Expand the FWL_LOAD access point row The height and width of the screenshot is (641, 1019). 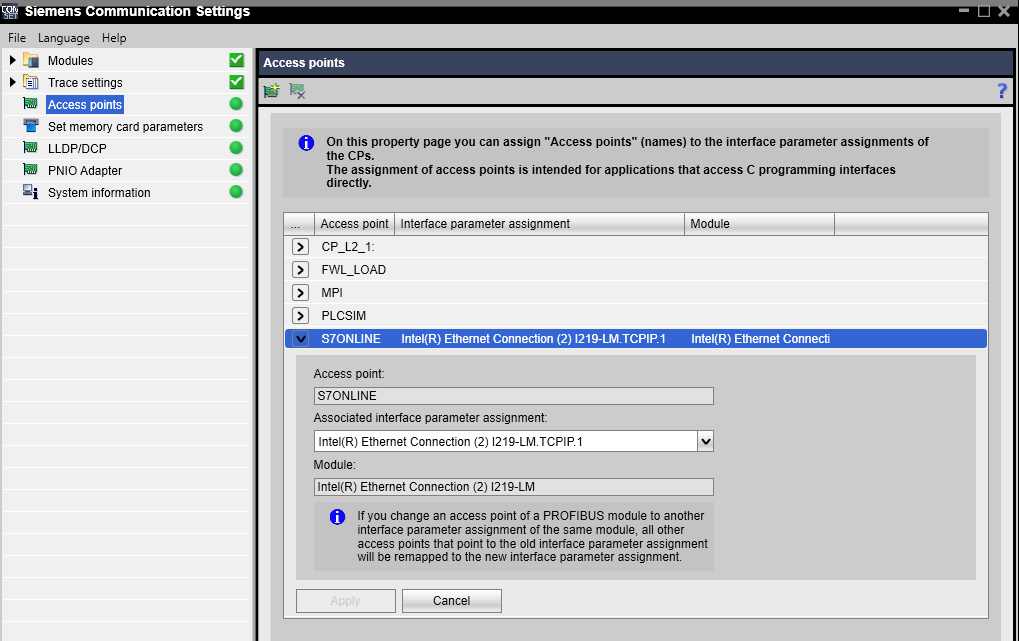coord(300,270)
